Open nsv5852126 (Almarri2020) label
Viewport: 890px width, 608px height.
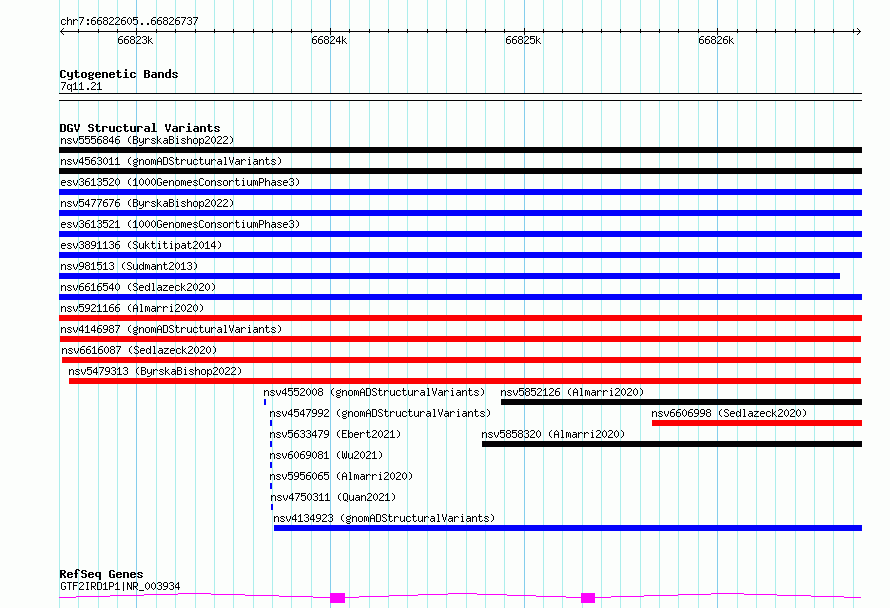pyautogui.click(x=572, y=392)
